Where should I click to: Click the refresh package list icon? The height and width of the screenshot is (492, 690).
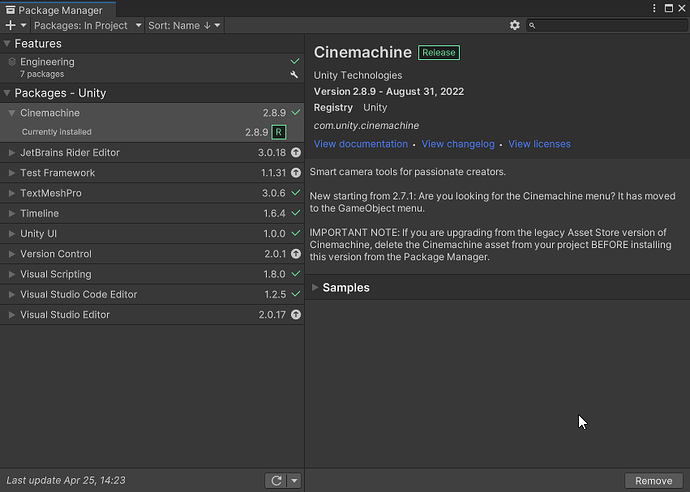(276, 481)
